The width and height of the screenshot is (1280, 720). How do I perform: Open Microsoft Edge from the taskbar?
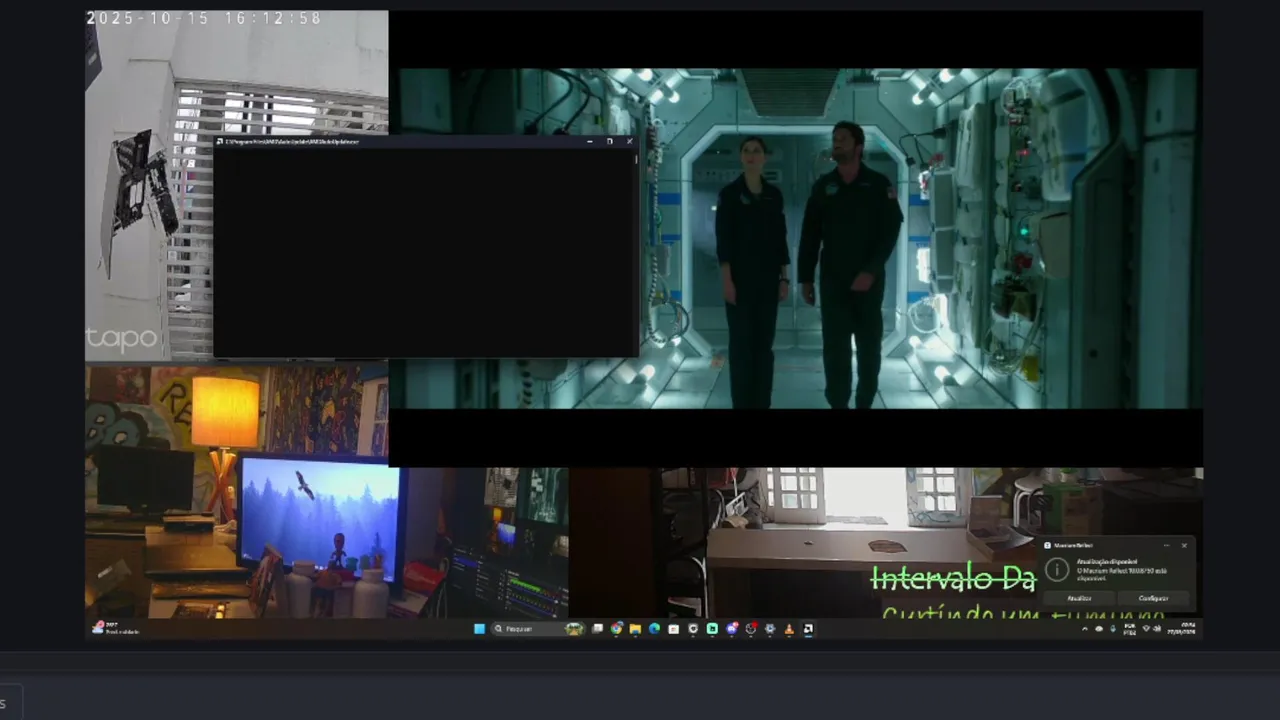point(654,629)
